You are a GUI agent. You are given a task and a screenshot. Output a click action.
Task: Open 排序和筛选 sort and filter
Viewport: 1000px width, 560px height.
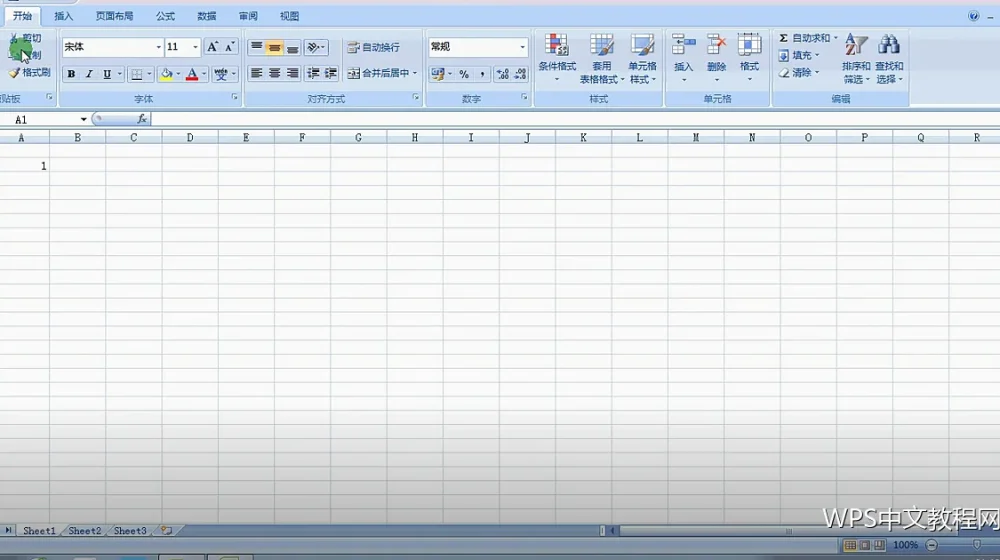coord(856,58)
